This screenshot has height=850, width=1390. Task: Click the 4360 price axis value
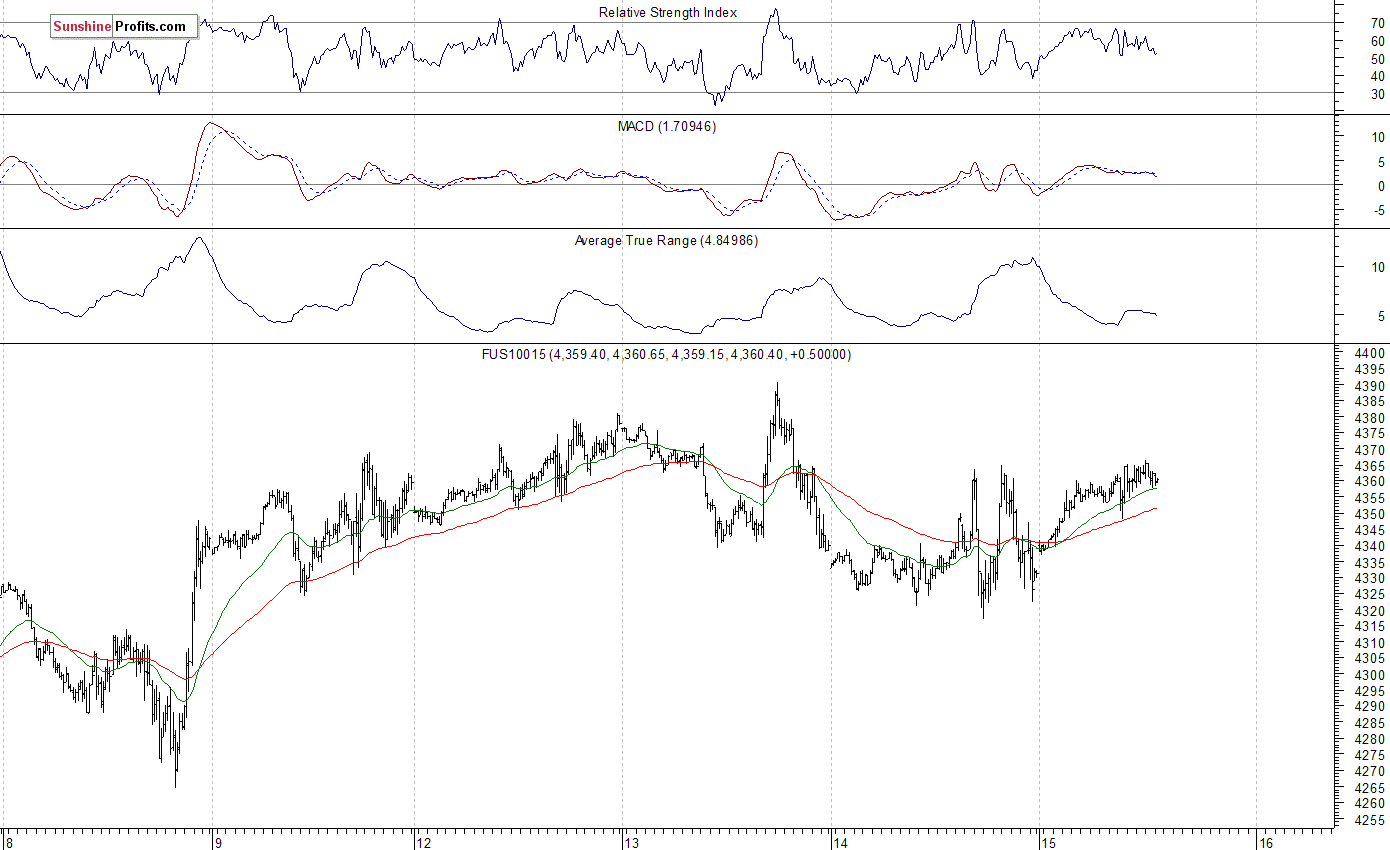click(x=1371, y=481)
